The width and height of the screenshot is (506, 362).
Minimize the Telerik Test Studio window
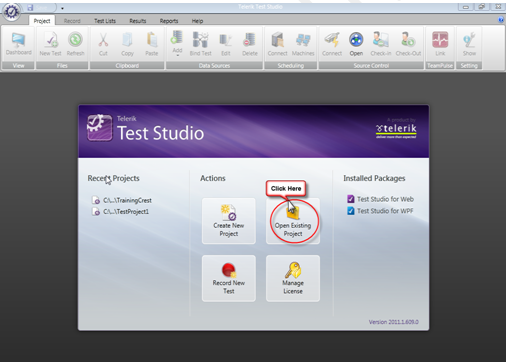(x=466, y=7)
